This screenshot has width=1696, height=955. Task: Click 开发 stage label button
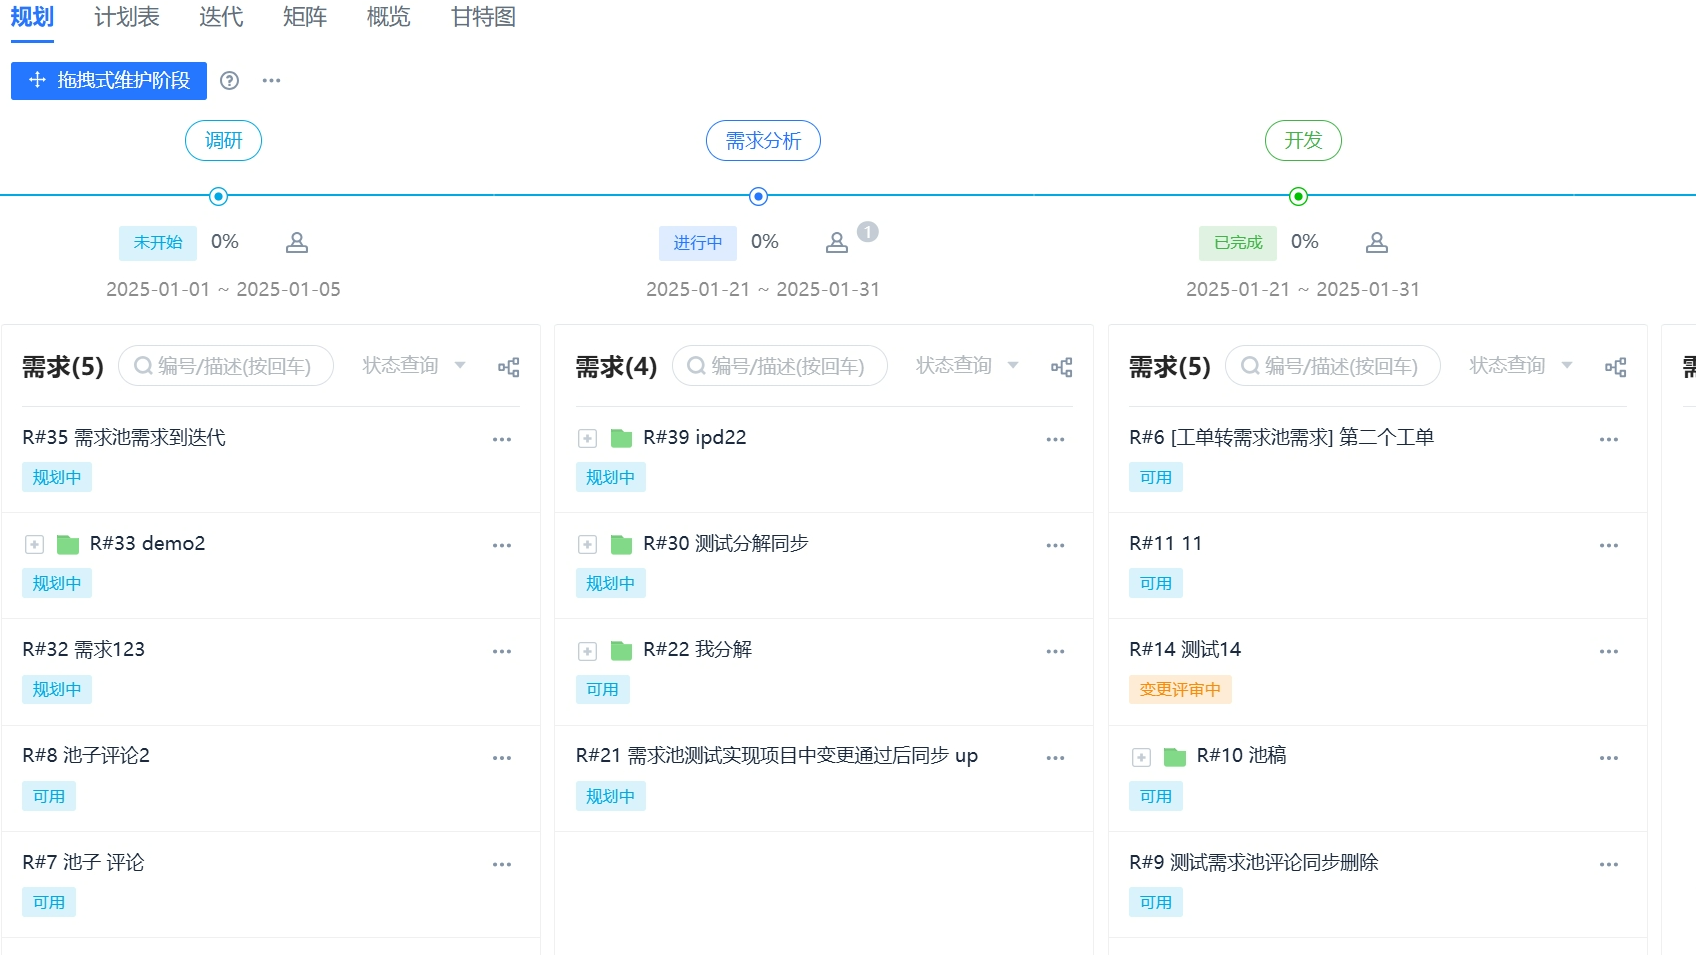1303,141
